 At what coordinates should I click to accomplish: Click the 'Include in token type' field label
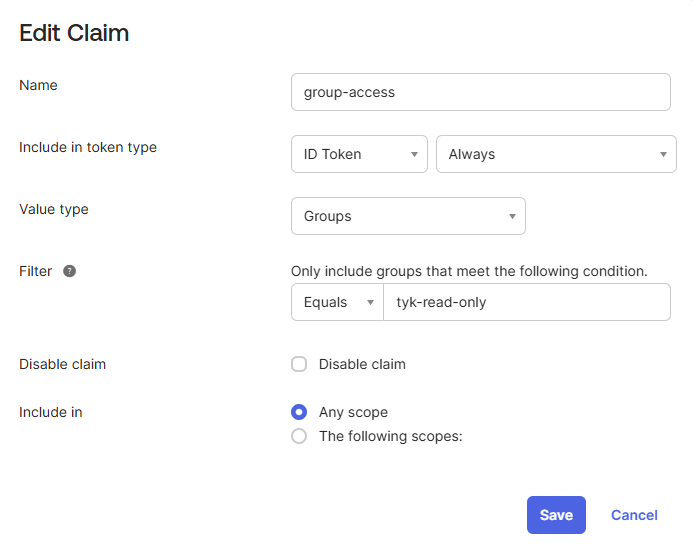pos(88,147)
